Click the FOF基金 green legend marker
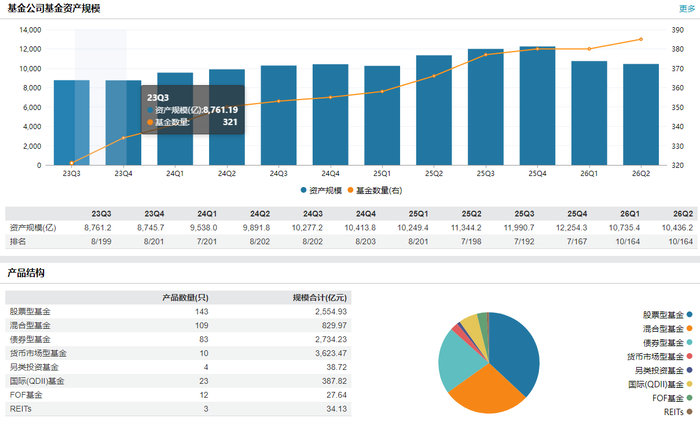 (x=690, y=398)
